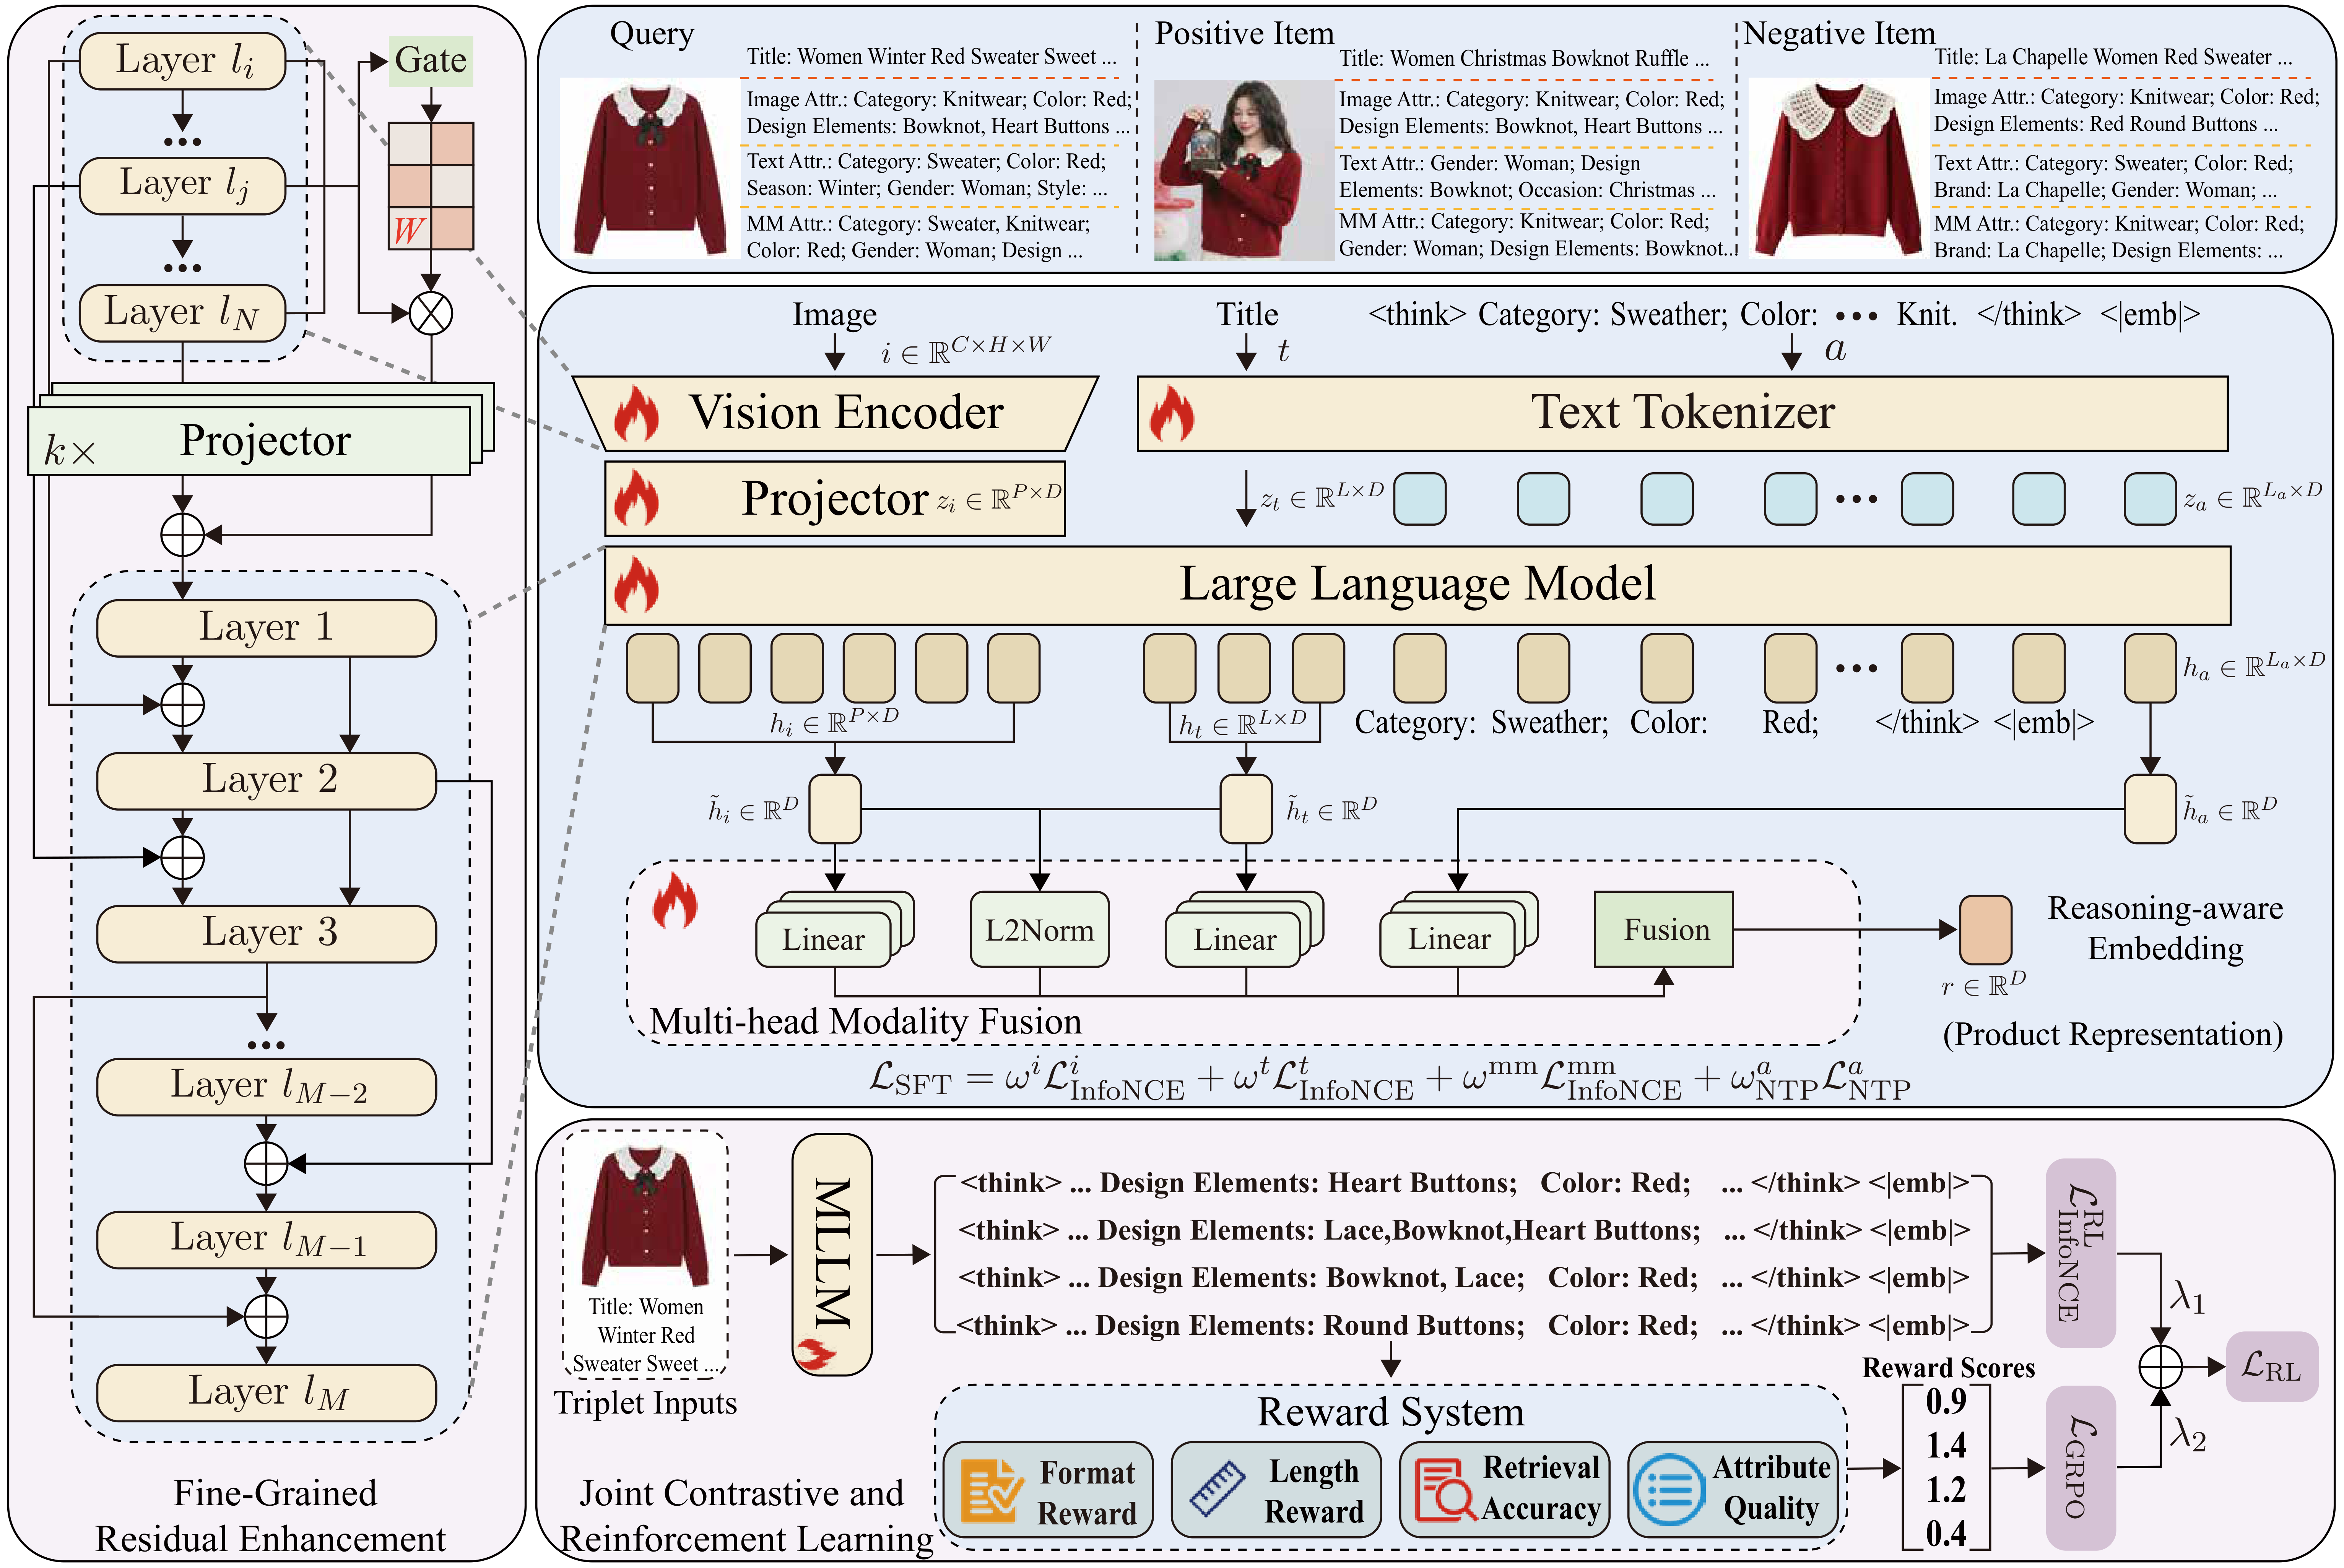
Task: Click the h̃_a pooled token box
Action: coord(2150,809)
